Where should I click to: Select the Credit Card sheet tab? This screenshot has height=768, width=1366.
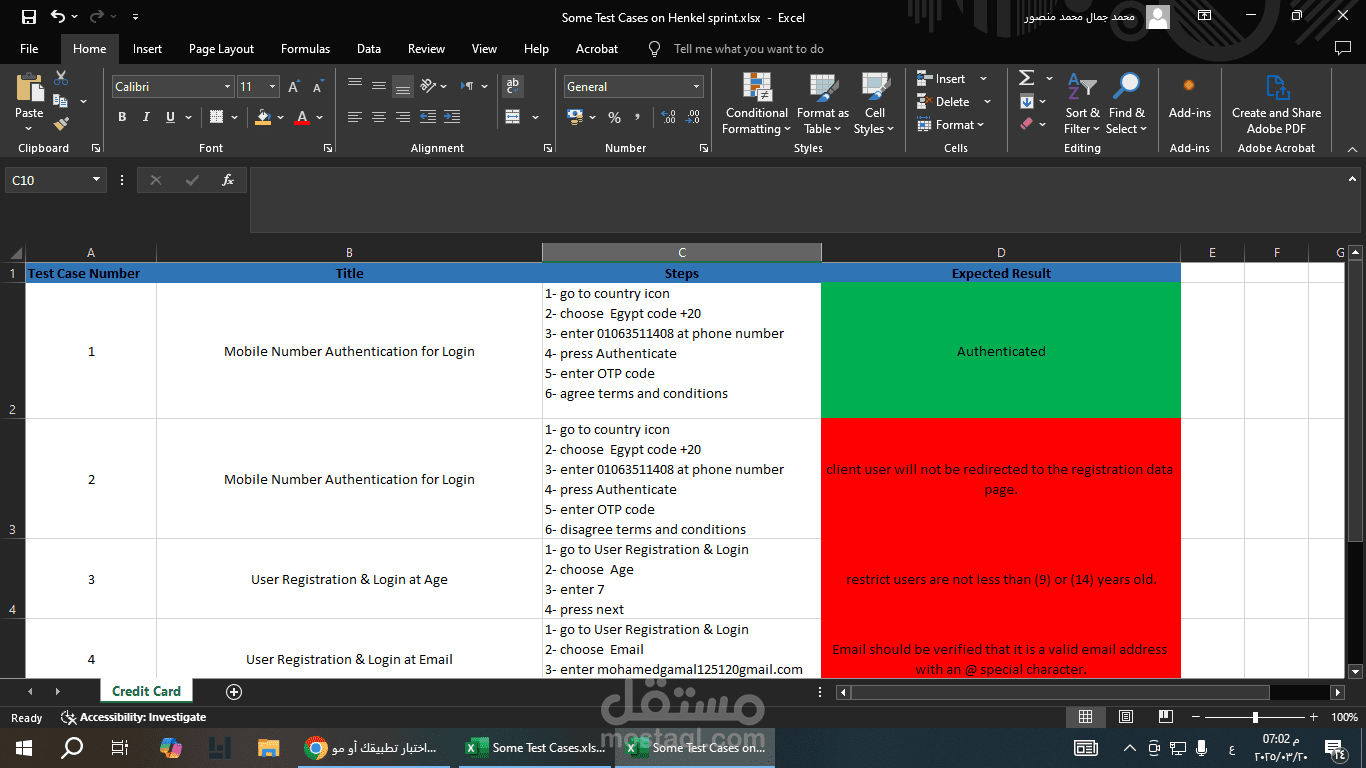pyautogui.click(x=146, y=691)
